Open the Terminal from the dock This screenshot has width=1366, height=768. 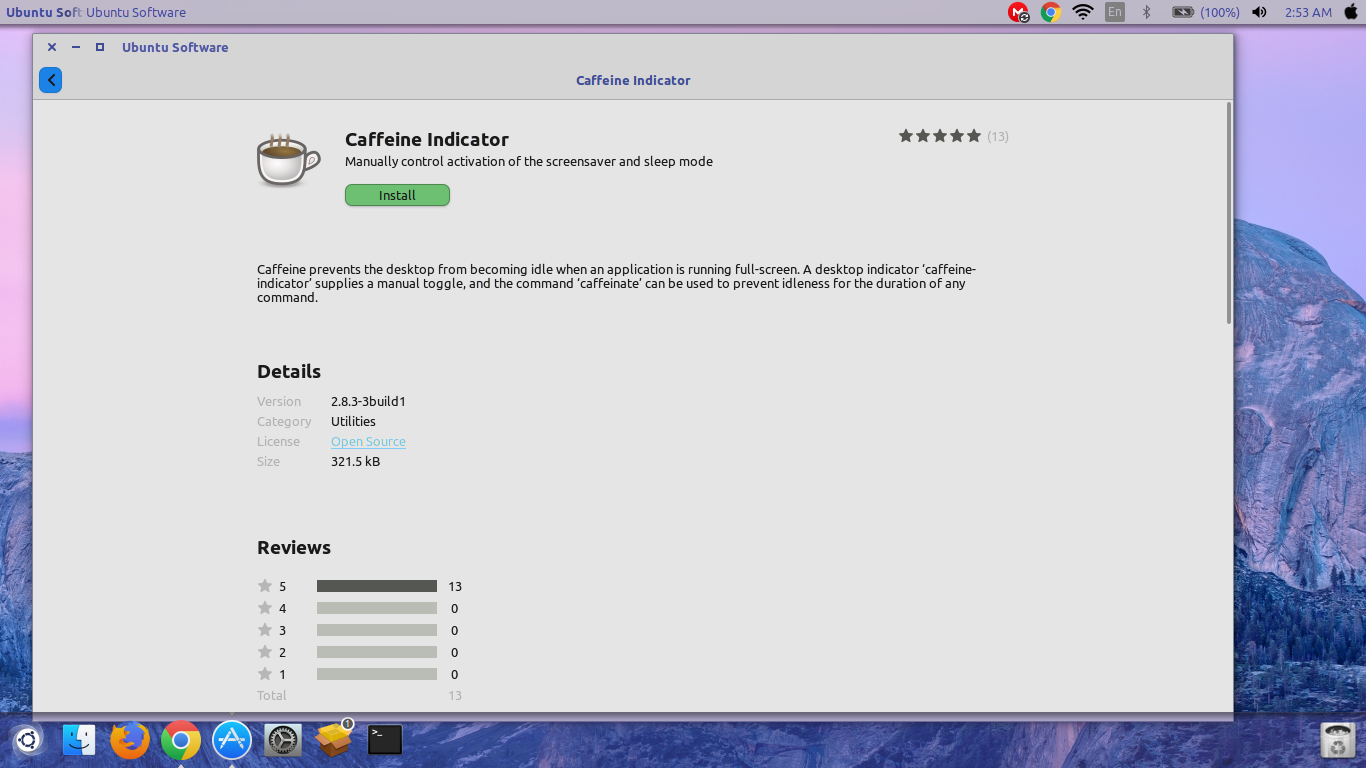point(385,740)
